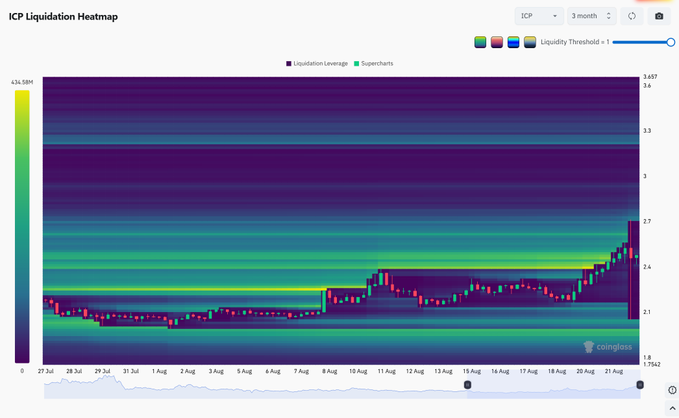Viewport: 679px width, 418px height.
Task: Click the 8 Aug date axis label
Action: point(330,371)
